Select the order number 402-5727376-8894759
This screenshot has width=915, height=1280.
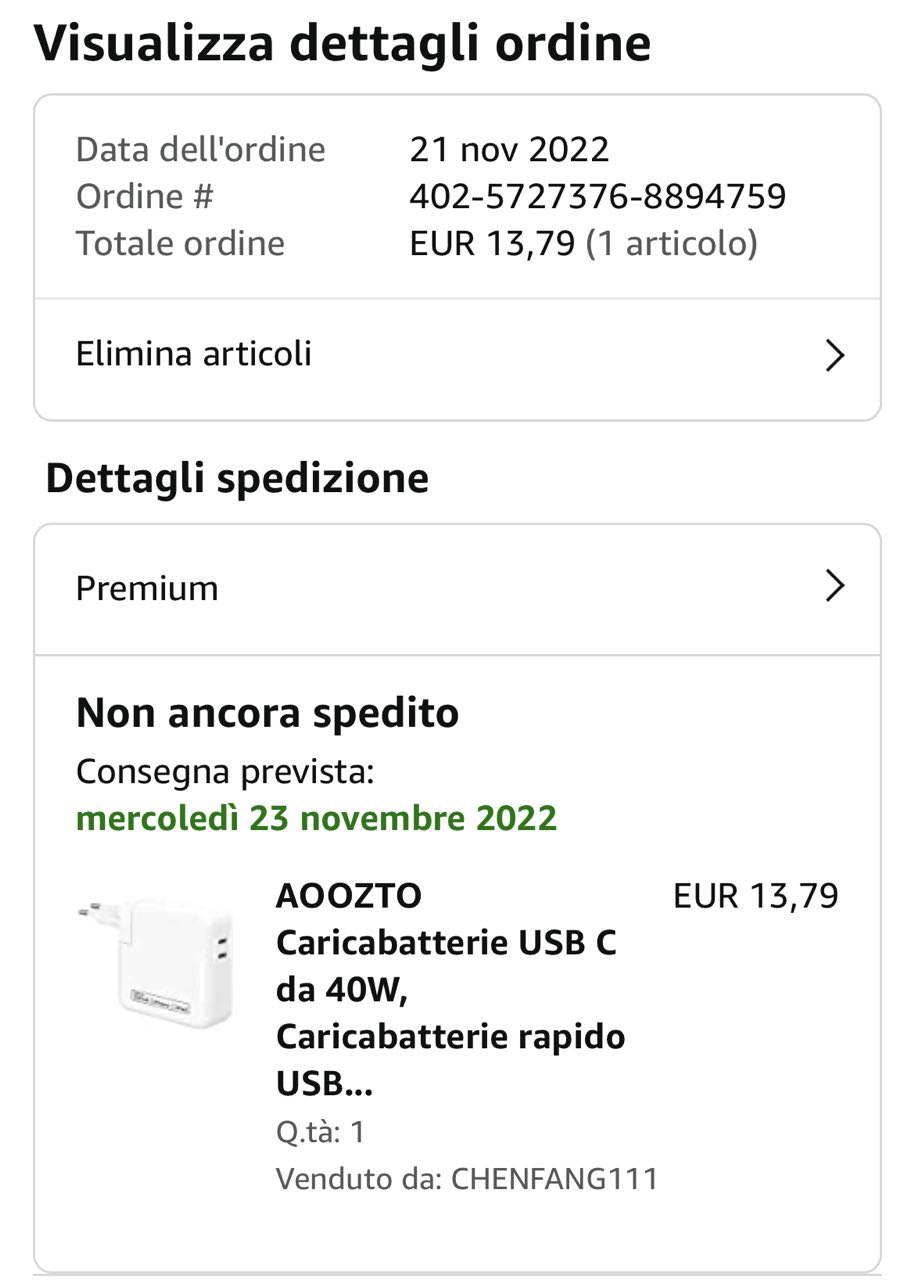click(597, 196)
